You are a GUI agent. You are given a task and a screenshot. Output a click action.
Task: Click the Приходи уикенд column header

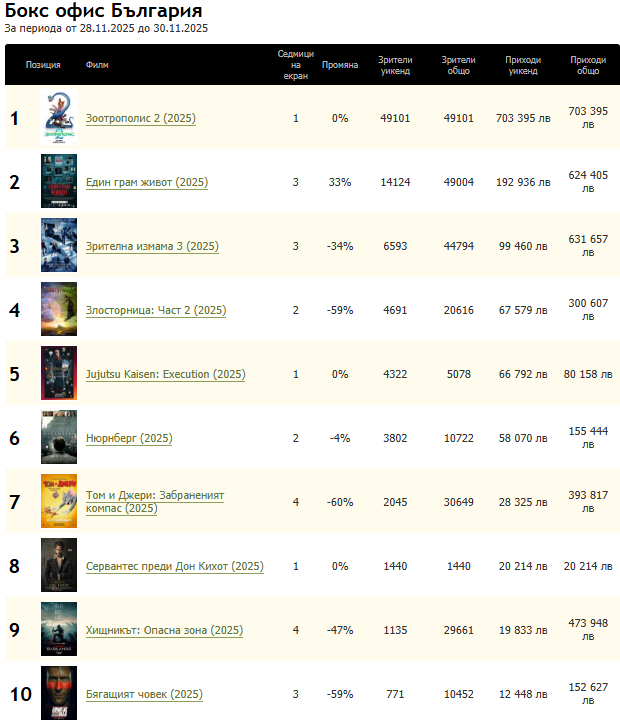click(x=523, y=65)
